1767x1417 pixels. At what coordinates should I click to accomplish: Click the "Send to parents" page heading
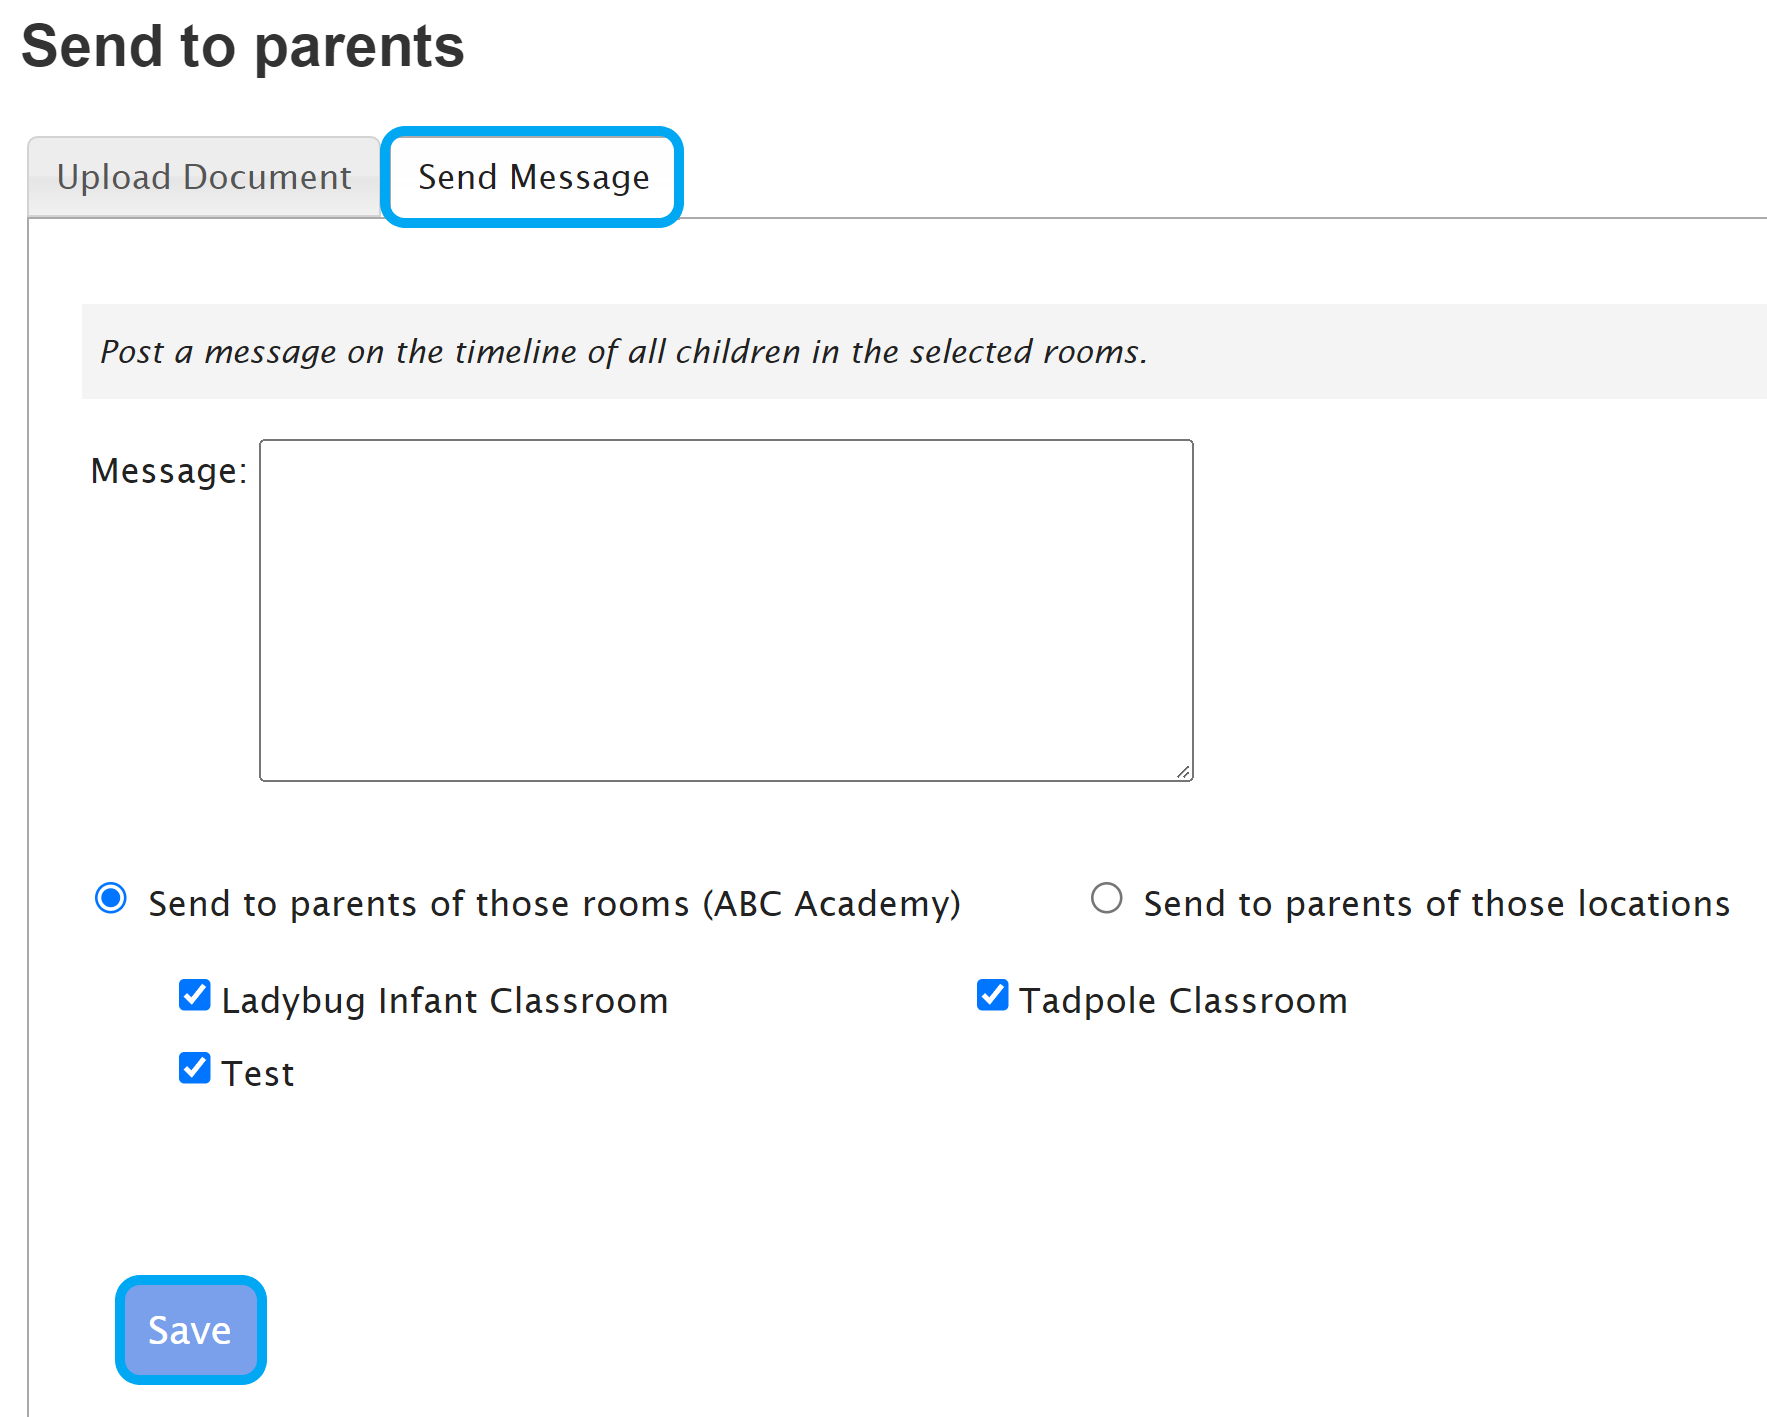point(243,47)
